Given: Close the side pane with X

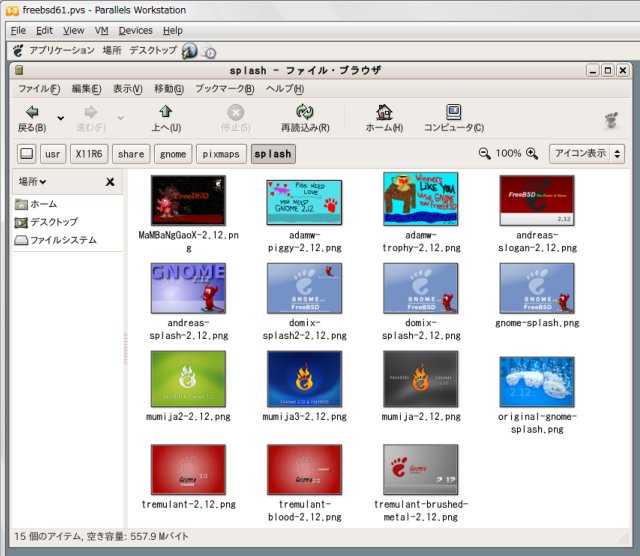Looking at the screenshot, I should 110,182.
